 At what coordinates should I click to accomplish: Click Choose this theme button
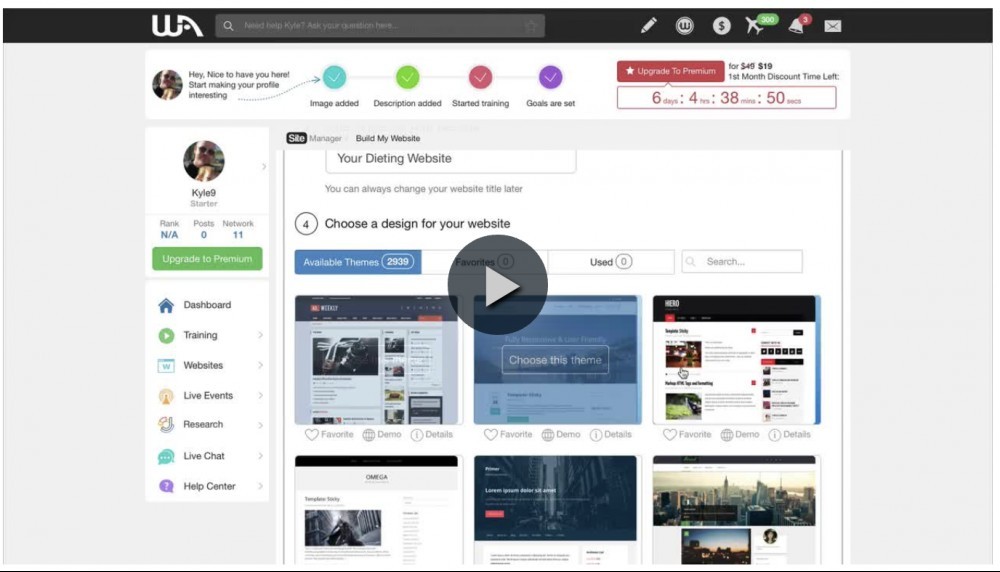coord(555,360)
